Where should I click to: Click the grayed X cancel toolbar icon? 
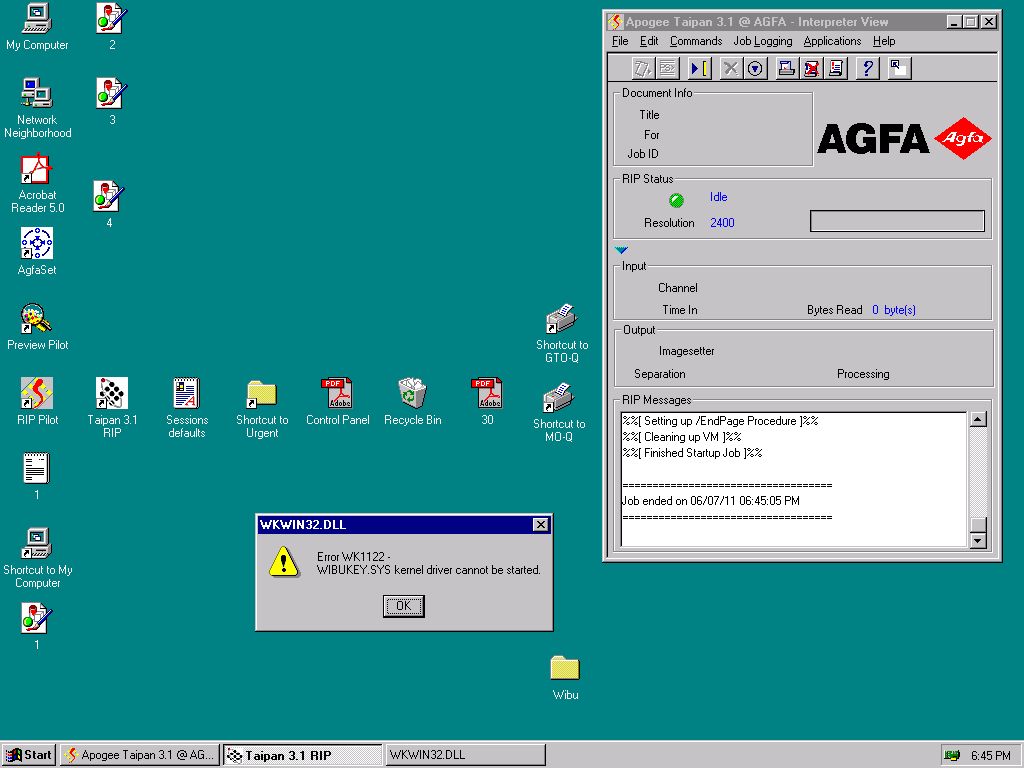731,69
